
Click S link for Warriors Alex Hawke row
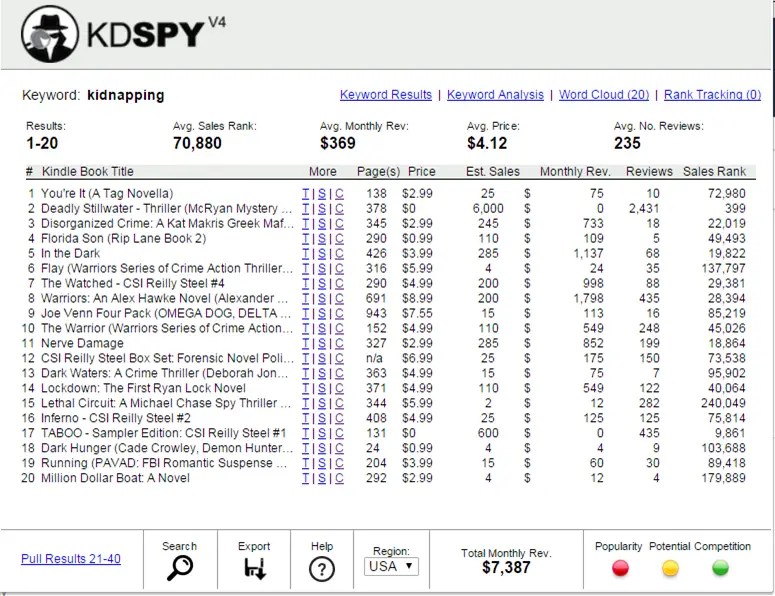coord(322,298)
